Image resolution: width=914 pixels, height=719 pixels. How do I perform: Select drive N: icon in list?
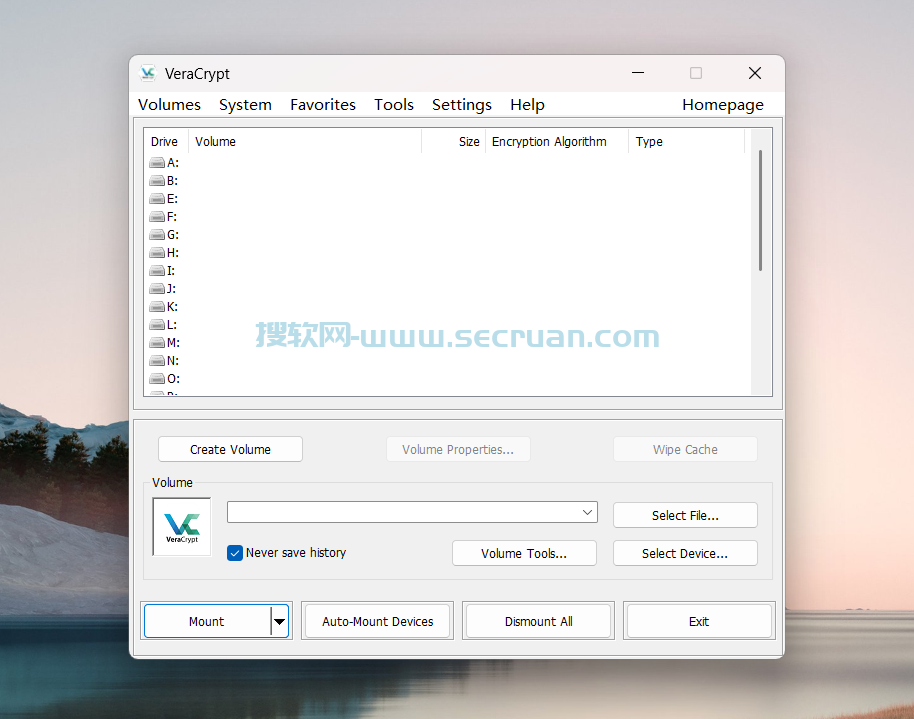click(x=157, y=361)
